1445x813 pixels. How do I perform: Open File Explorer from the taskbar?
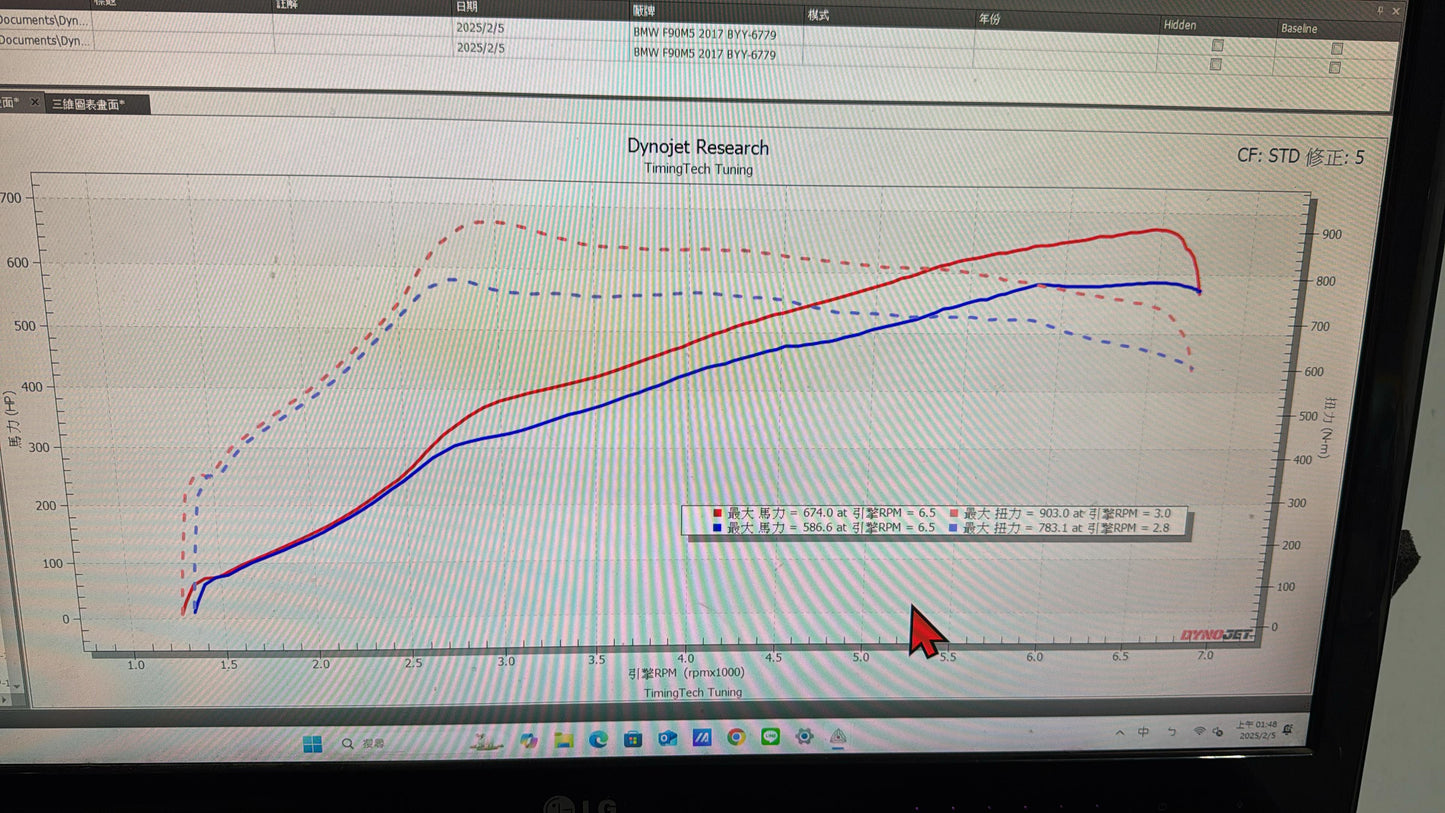564,740
